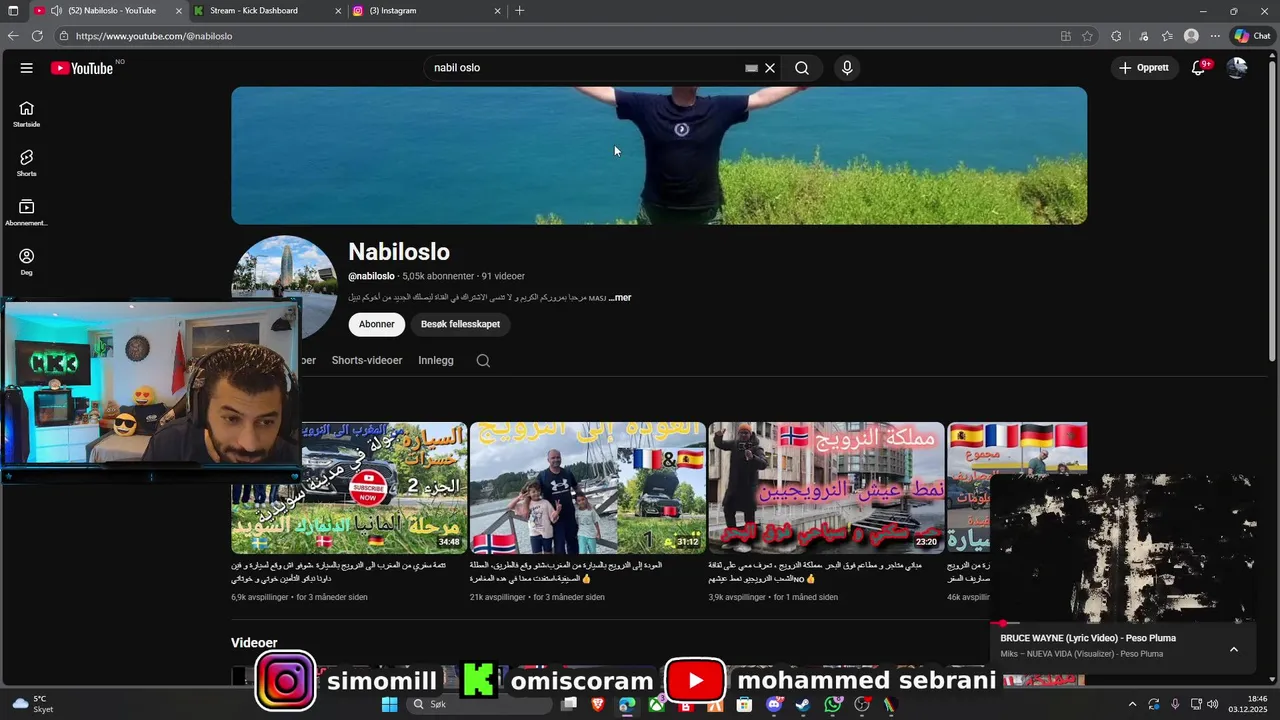This screenshot has width=1280, height=720.
Task: Subscribe with the Abonner button
Action: 377,324
